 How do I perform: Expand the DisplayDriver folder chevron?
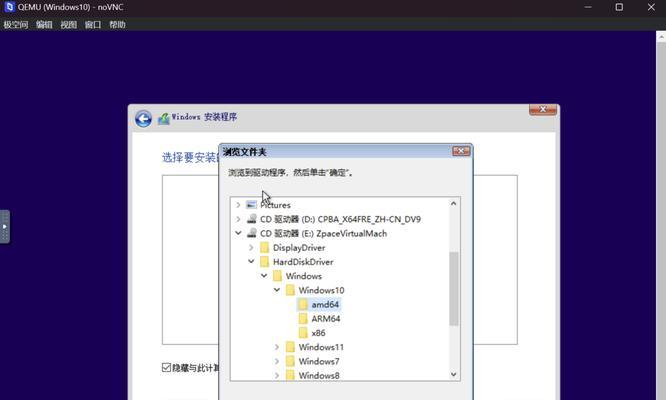251,248
